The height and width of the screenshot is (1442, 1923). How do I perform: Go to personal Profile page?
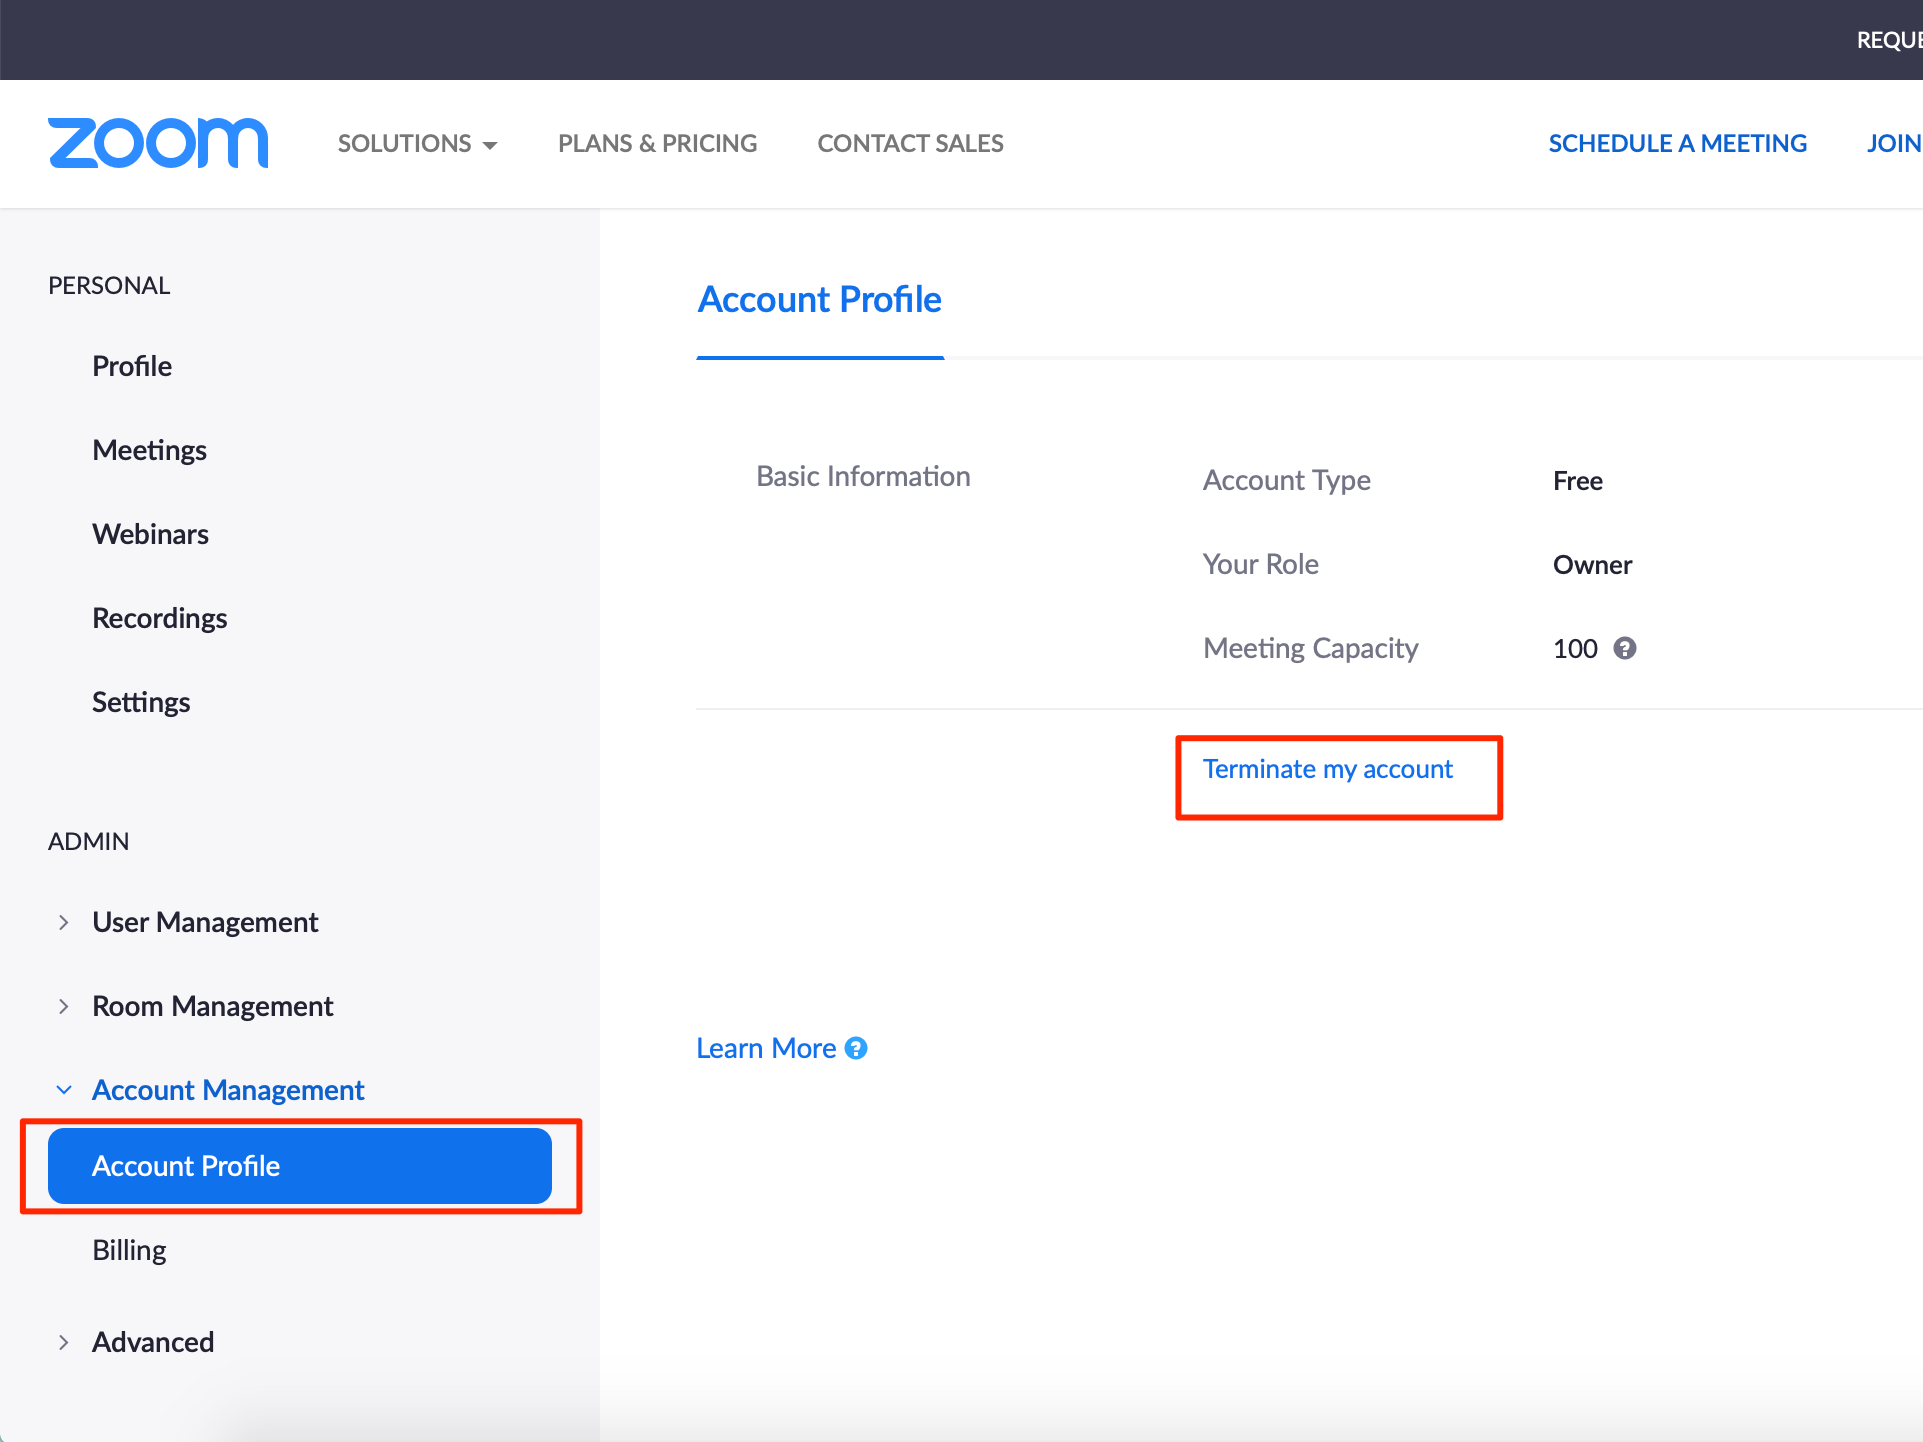pyautogui.click(x=132, y=366)
